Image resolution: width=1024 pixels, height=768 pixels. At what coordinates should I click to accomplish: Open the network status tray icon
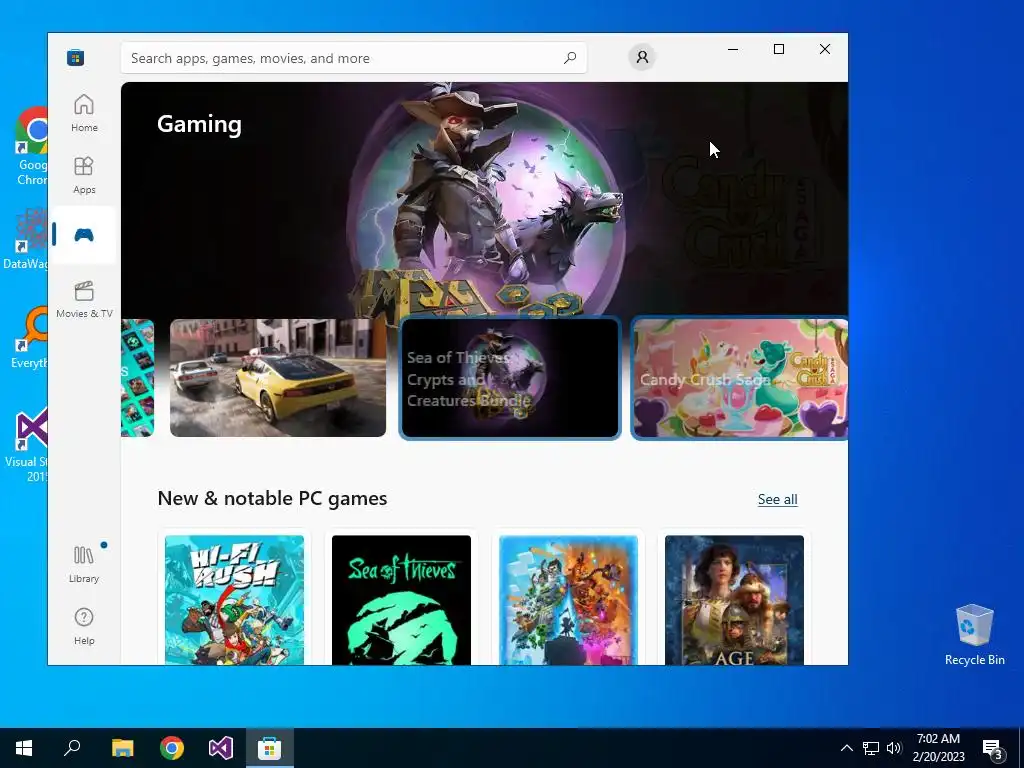tap(871, 748)
